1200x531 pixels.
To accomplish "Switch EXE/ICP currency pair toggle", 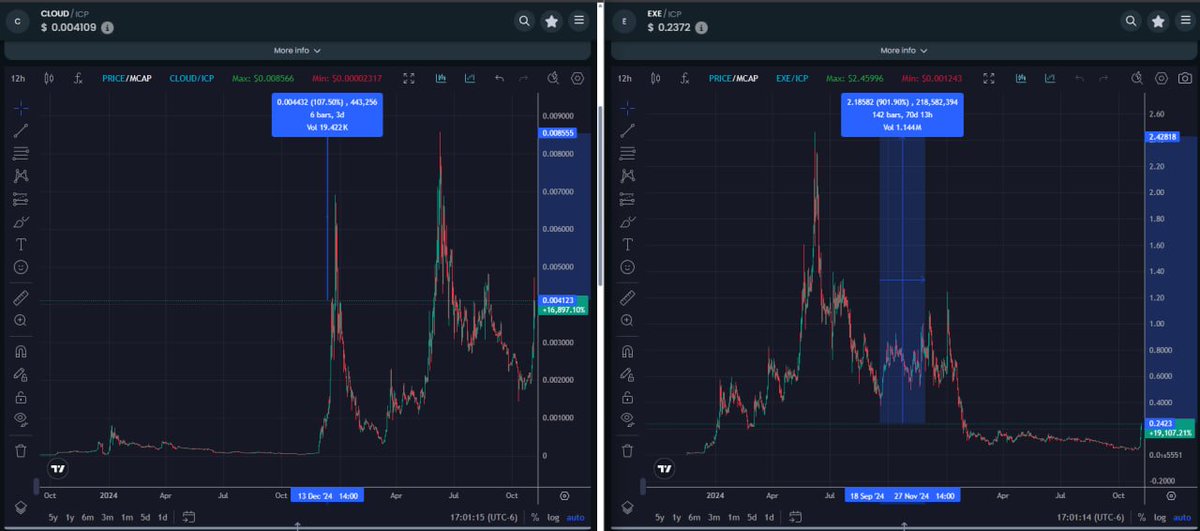I will tap(792, 78).
